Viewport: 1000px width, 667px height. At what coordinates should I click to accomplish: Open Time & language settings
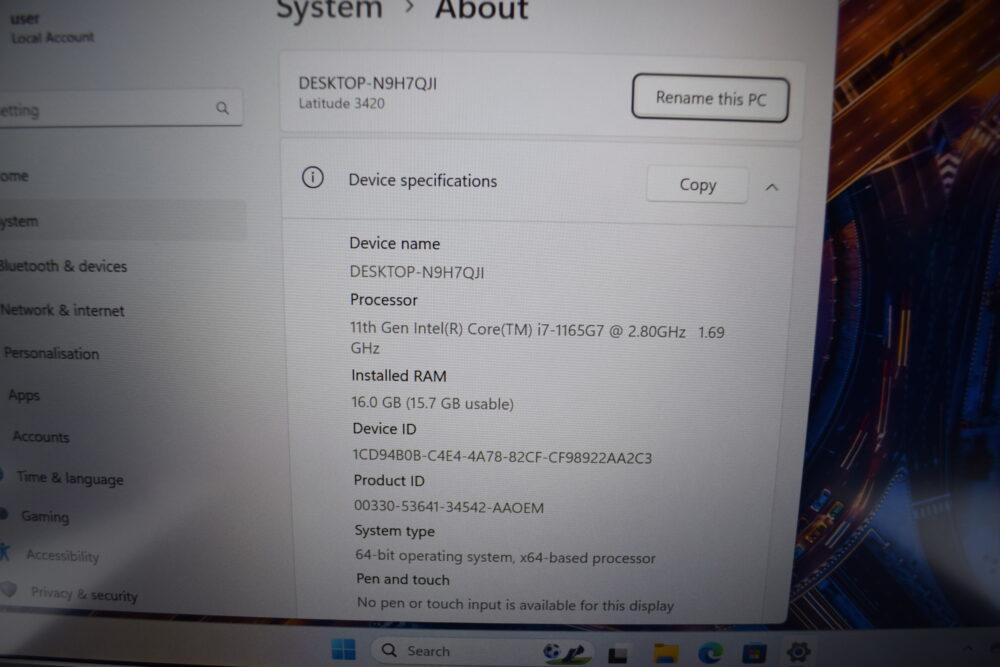[69, 478]
